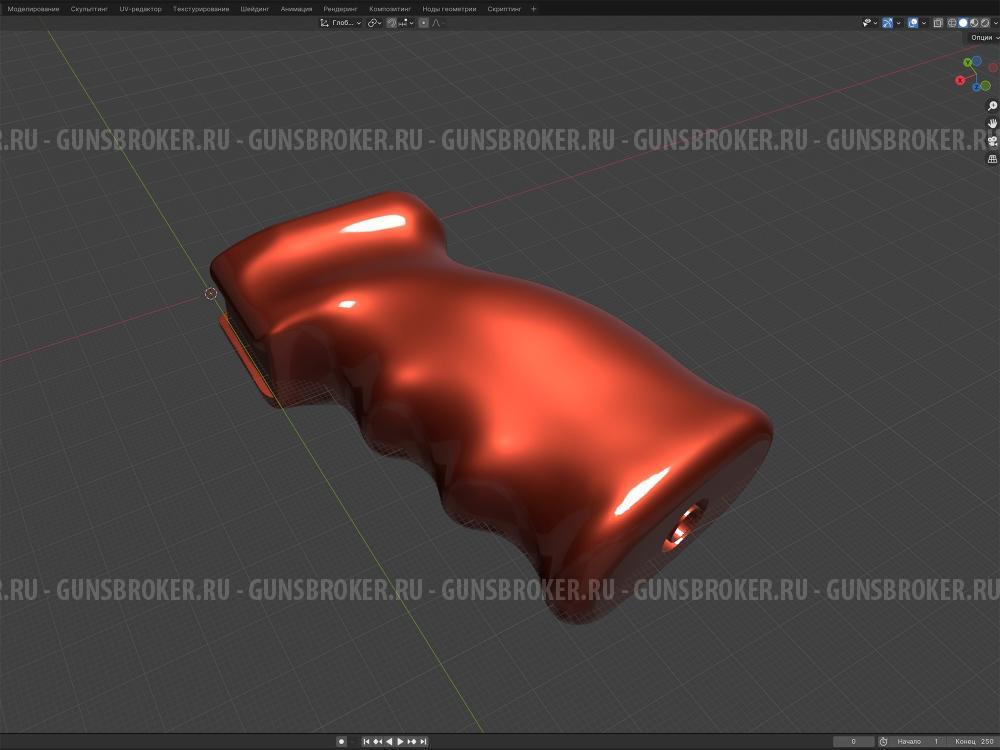Screen dimensions: 1000x750
Task: Open the Рендеринг workspace tab
Action: (340, 9)
